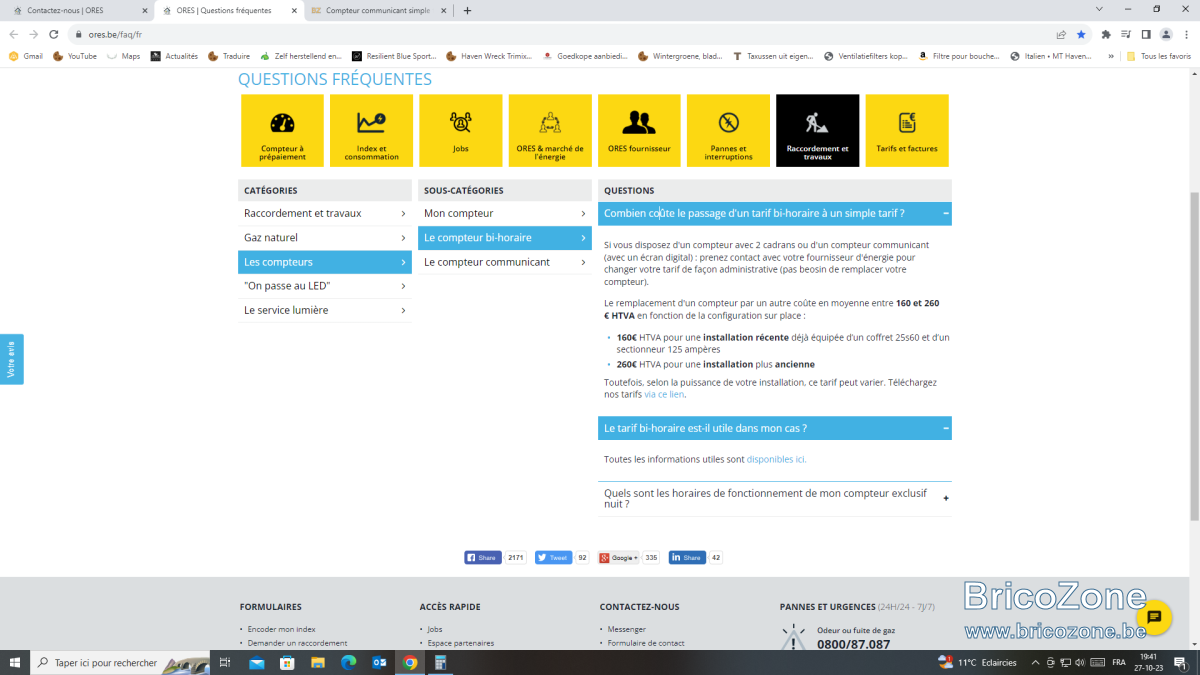Click the page vertical scrollbar
Image resolution: width=1200 pixels, height=675 pixels.
point(1194,355)
